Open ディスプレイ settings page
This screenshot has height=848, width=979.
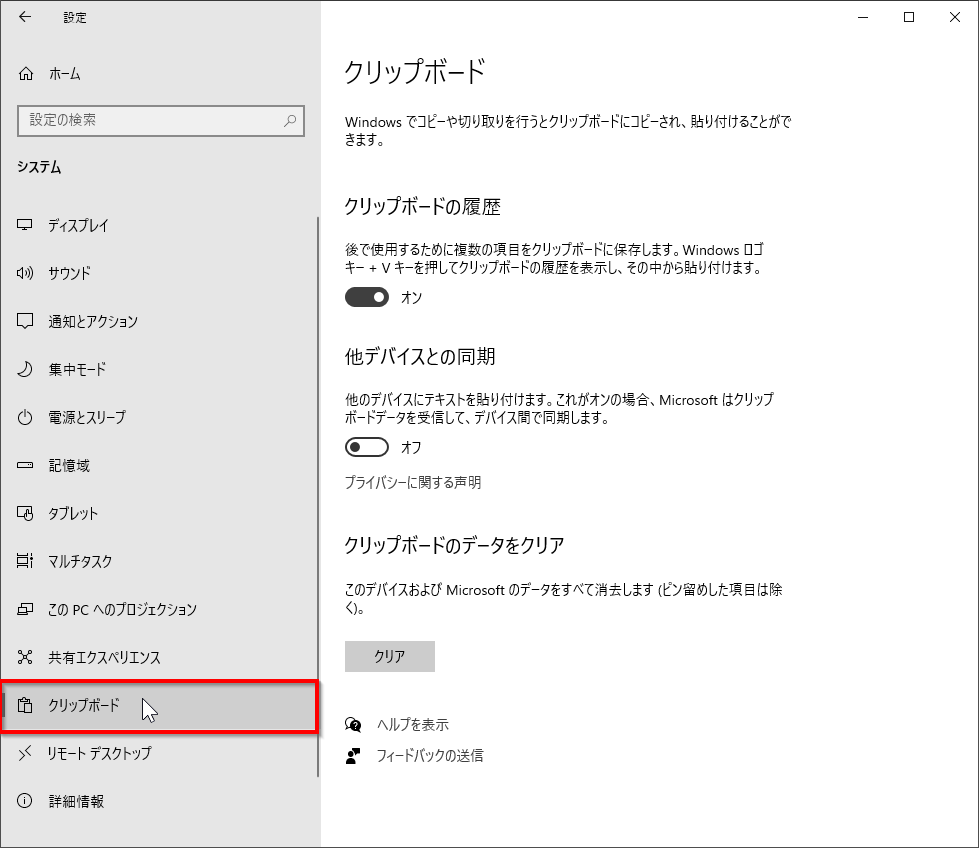pos(159,225)
